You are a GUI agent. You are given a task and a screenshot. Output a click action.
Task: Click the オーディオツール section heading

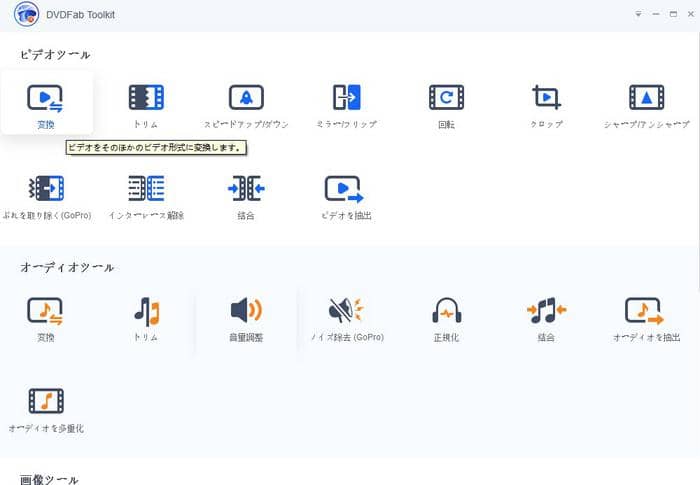click(67, 267)
